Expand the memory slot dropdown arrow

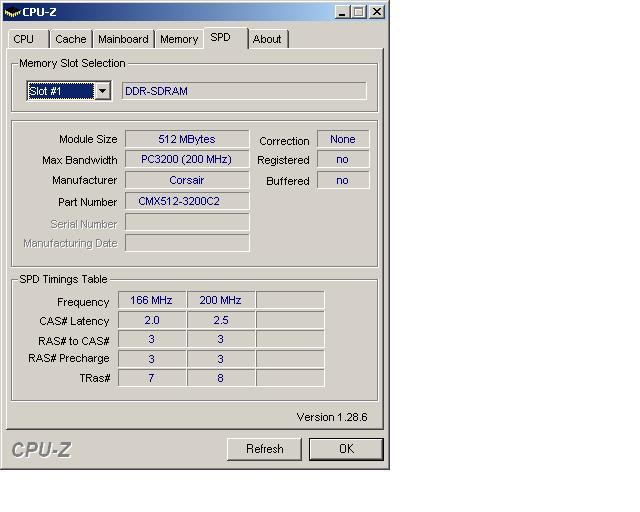coord(102,91)
